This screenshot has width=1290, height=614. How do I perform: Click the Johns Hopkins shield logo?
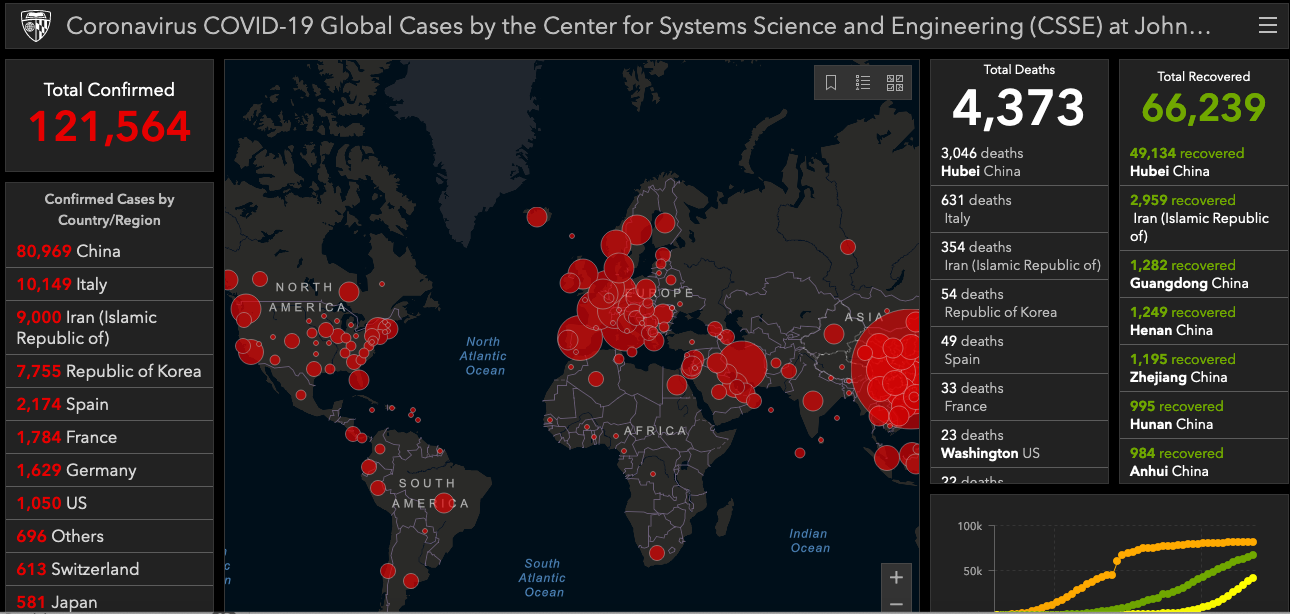(36, 25)
